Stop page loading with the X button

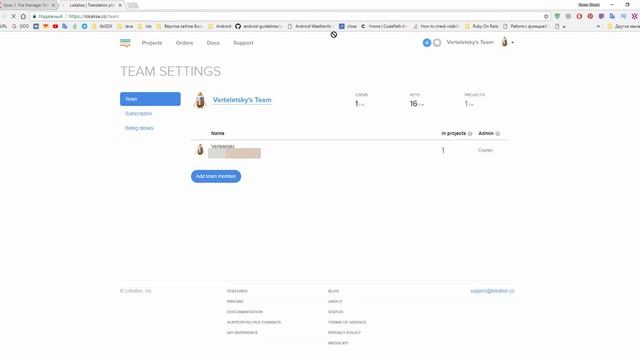pyautogui.click(x=13, y=16)
